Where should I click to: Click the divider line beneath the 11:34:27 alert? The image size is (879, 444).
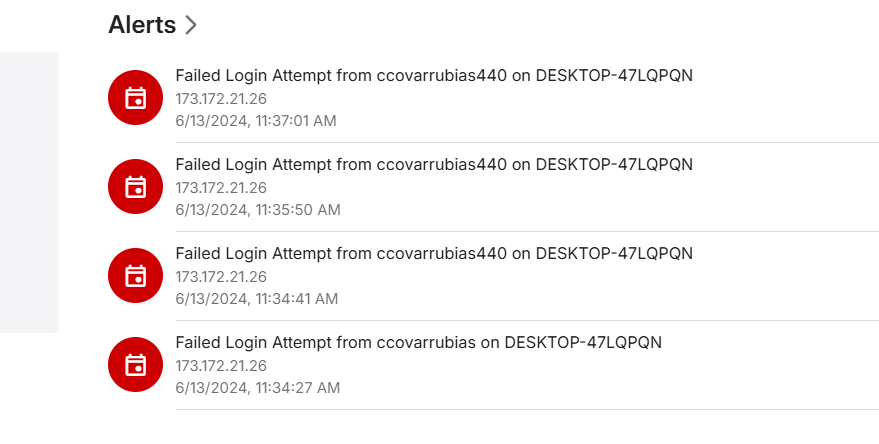(x=527, y=409)
